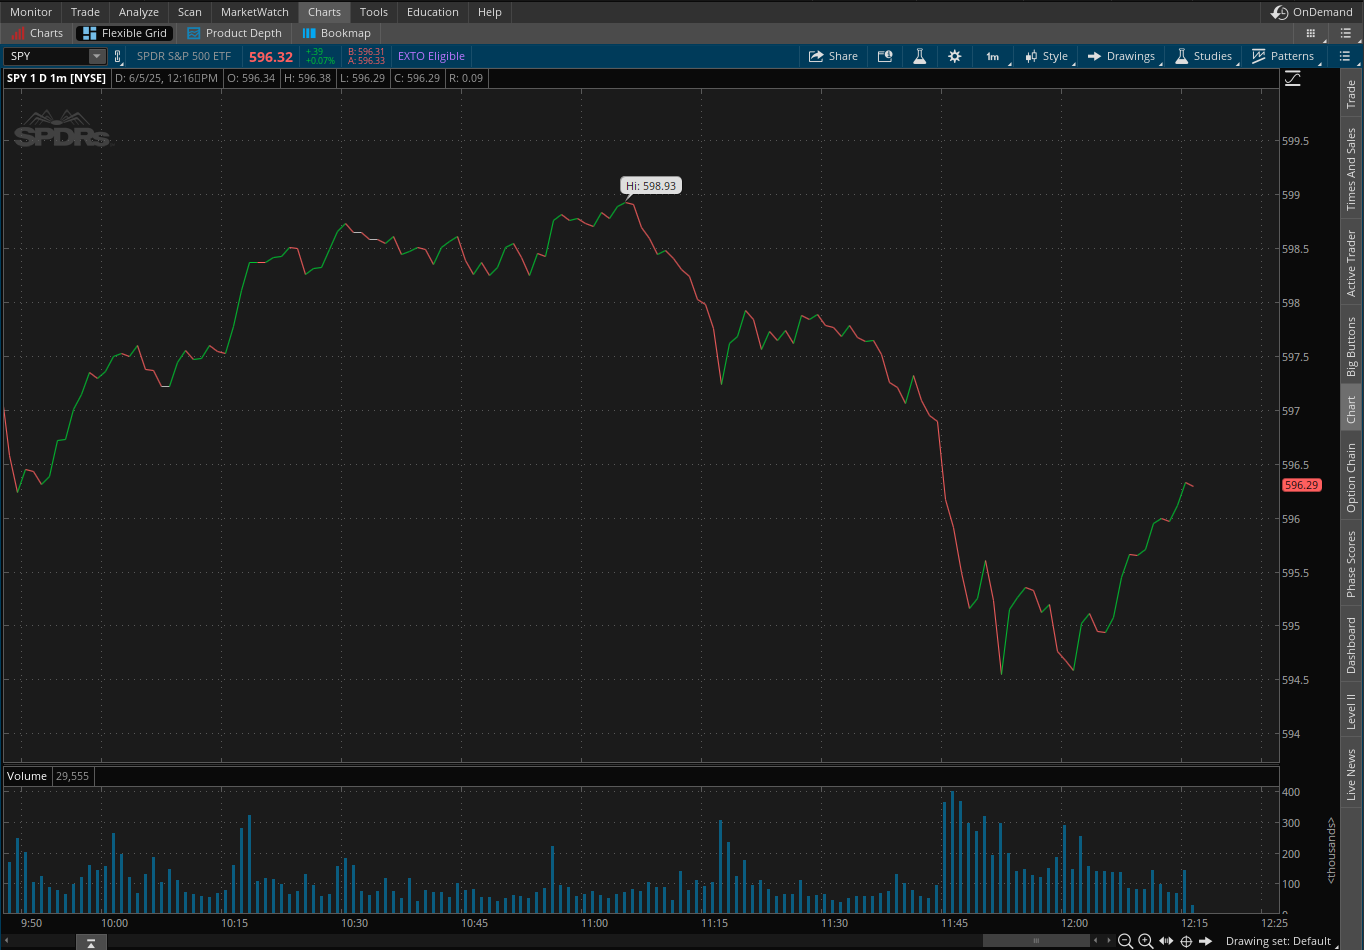
Task: Expand the SPY symbol dropdown arrow
Action: (97, 57)
